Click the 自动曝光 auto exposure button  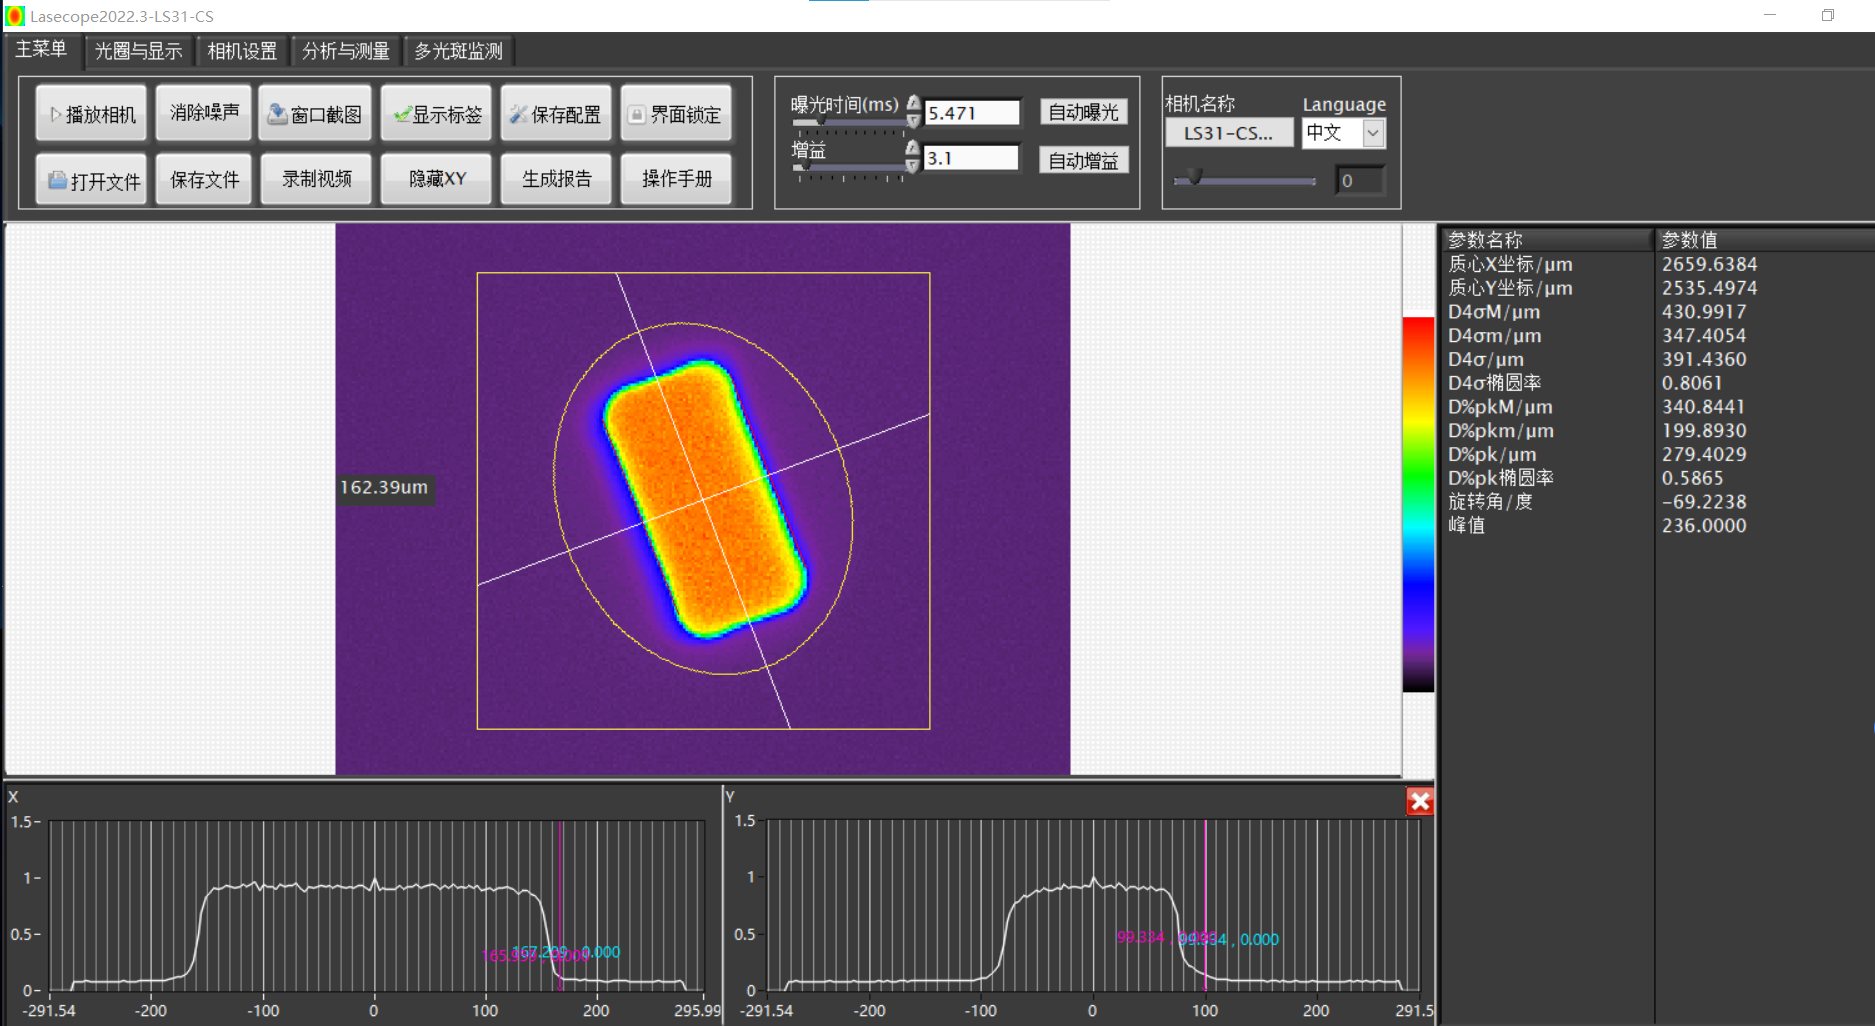pos(1084,112)
